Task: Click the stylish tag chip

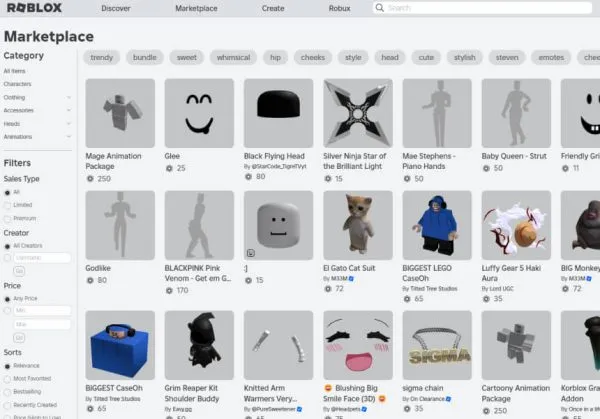Action: click(465, 57)
